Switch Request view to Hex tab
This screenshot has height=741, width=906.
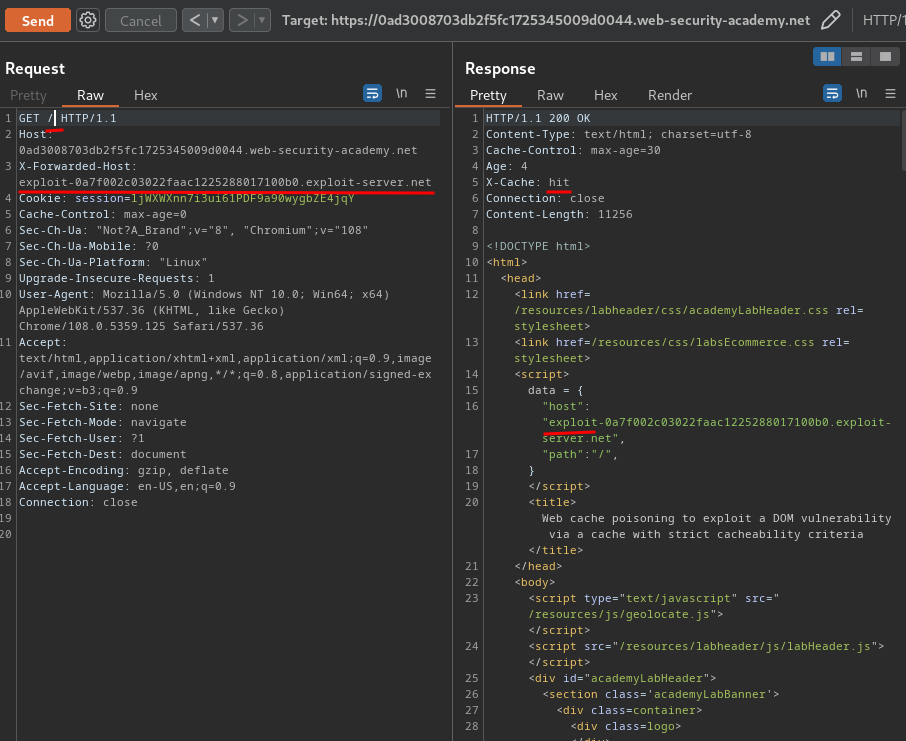pyautogui.click(x=146, y=95)
